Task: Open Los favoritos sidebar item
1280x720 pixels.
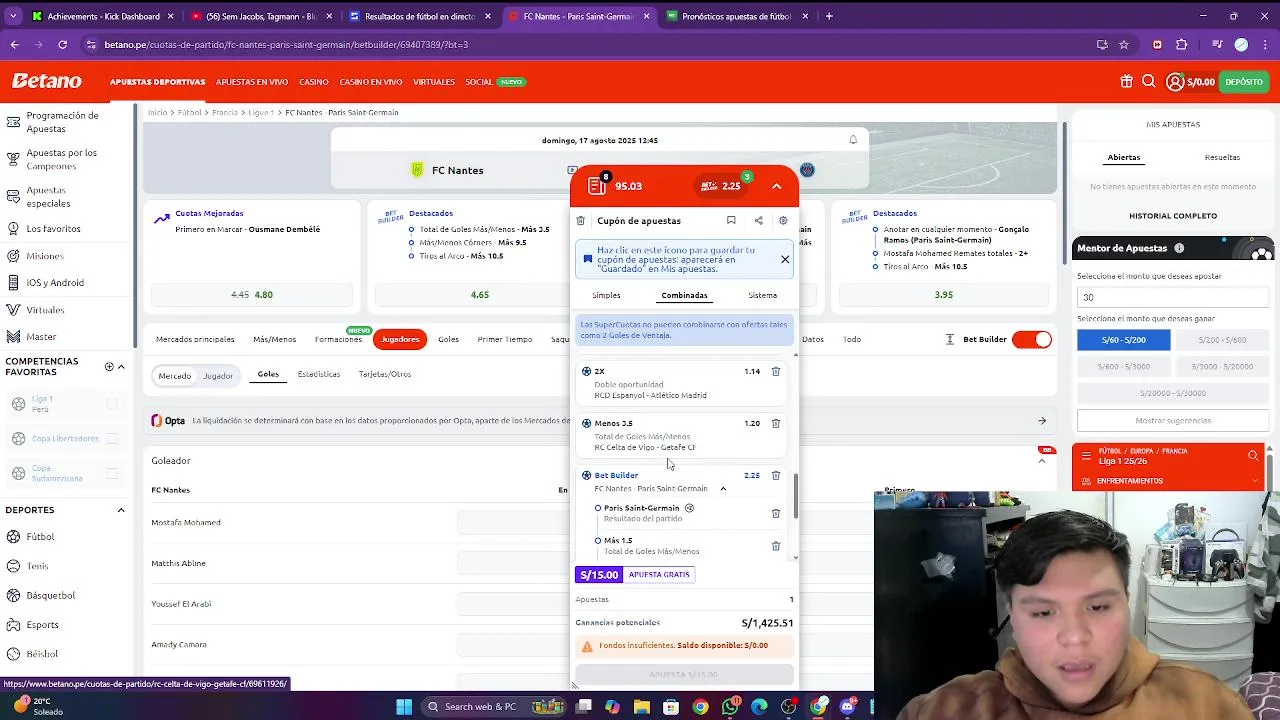Action: tap(53, 229)
